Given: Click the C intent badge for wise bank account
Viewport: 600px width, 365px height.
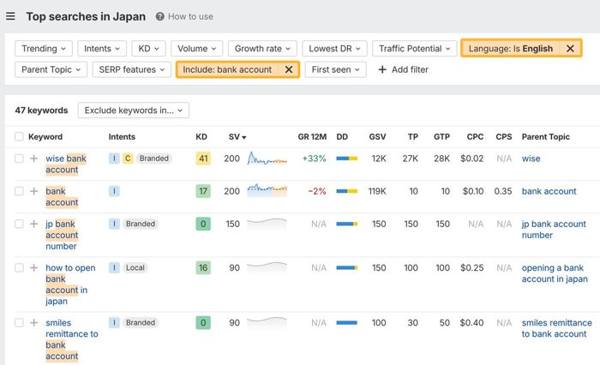Looking at the screenshot, I should click(128, 158).
